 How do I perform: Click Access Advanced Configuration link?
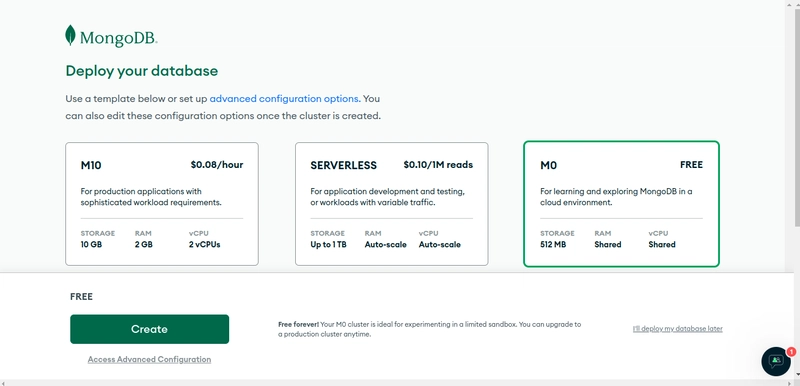[x=149, y=359]
